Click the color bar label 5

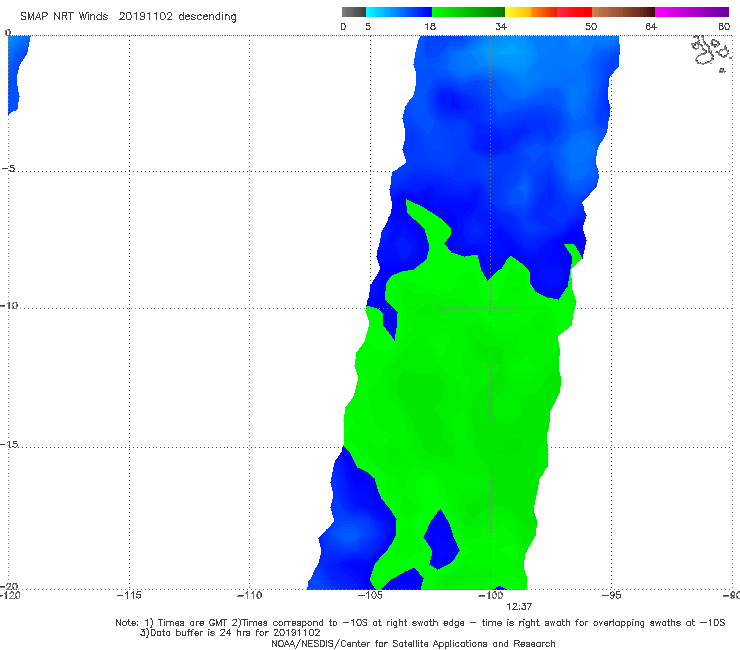tap(368, 26)
